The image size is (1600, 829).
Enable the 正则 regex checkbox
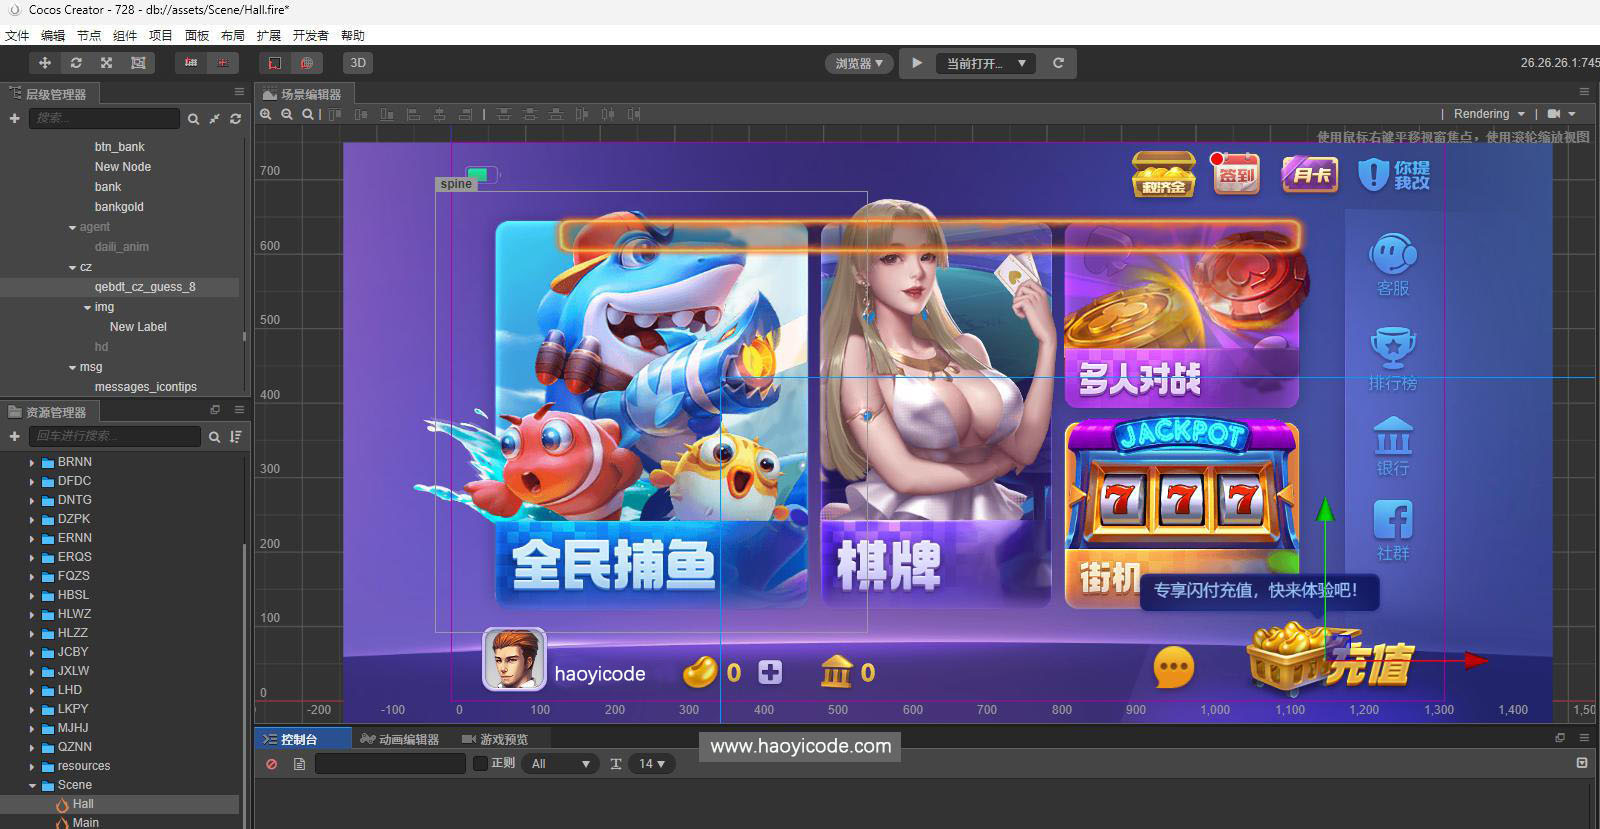480,764
